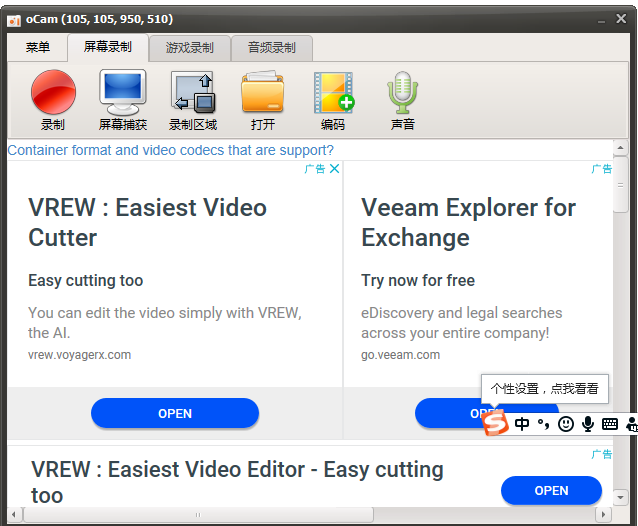Click the Sogou skin/user icon at bar edge

pyautogui.click(x=632, y=424)
